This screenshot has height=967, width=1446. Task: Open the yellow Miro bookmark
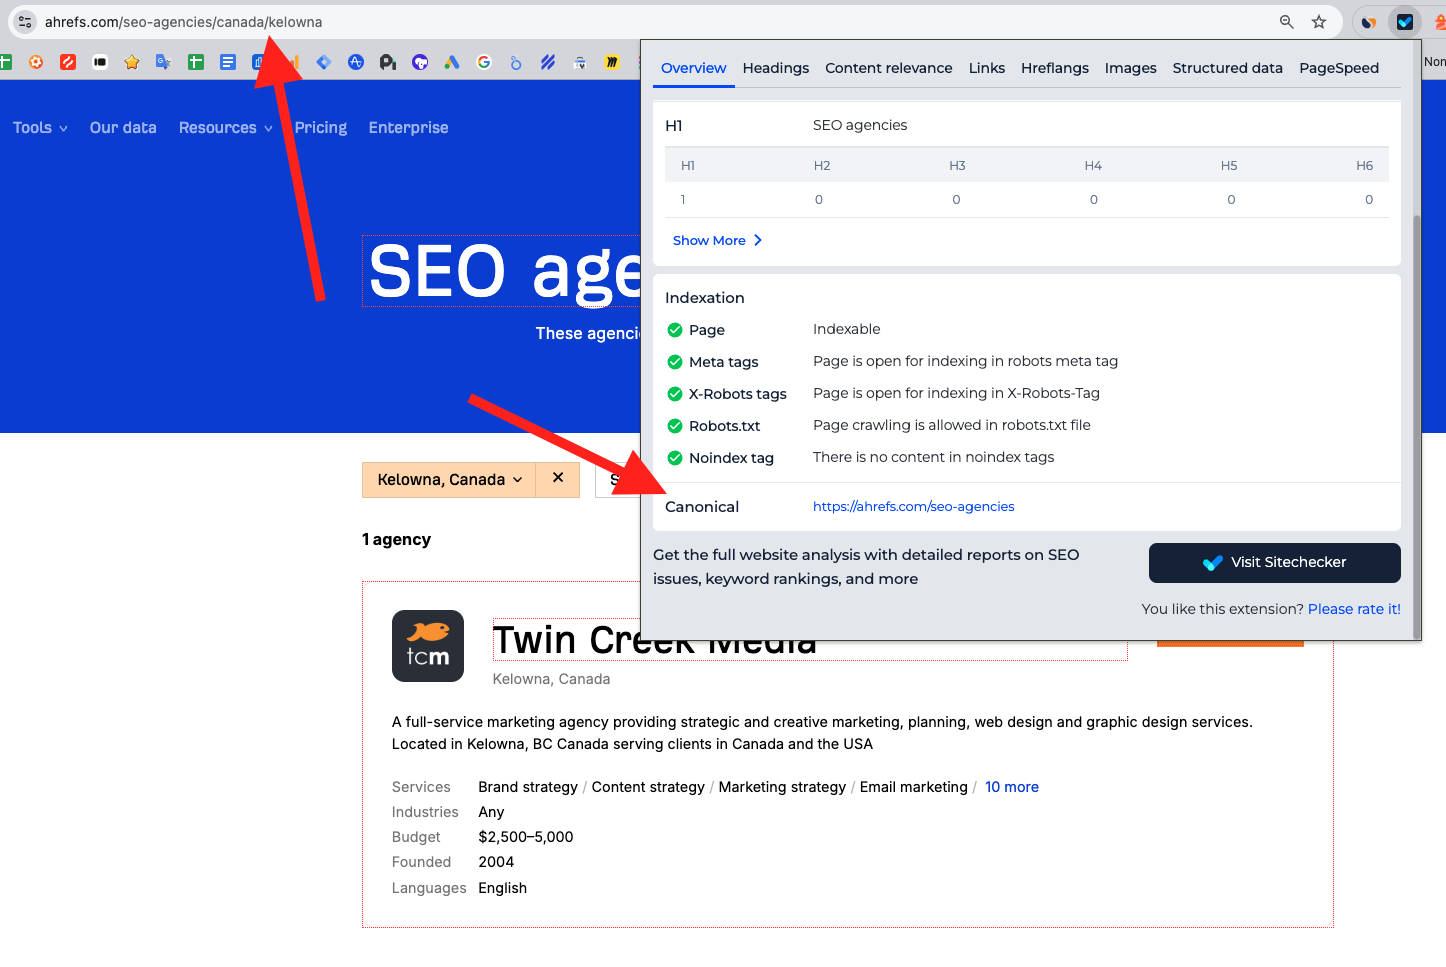click(612, 62)
